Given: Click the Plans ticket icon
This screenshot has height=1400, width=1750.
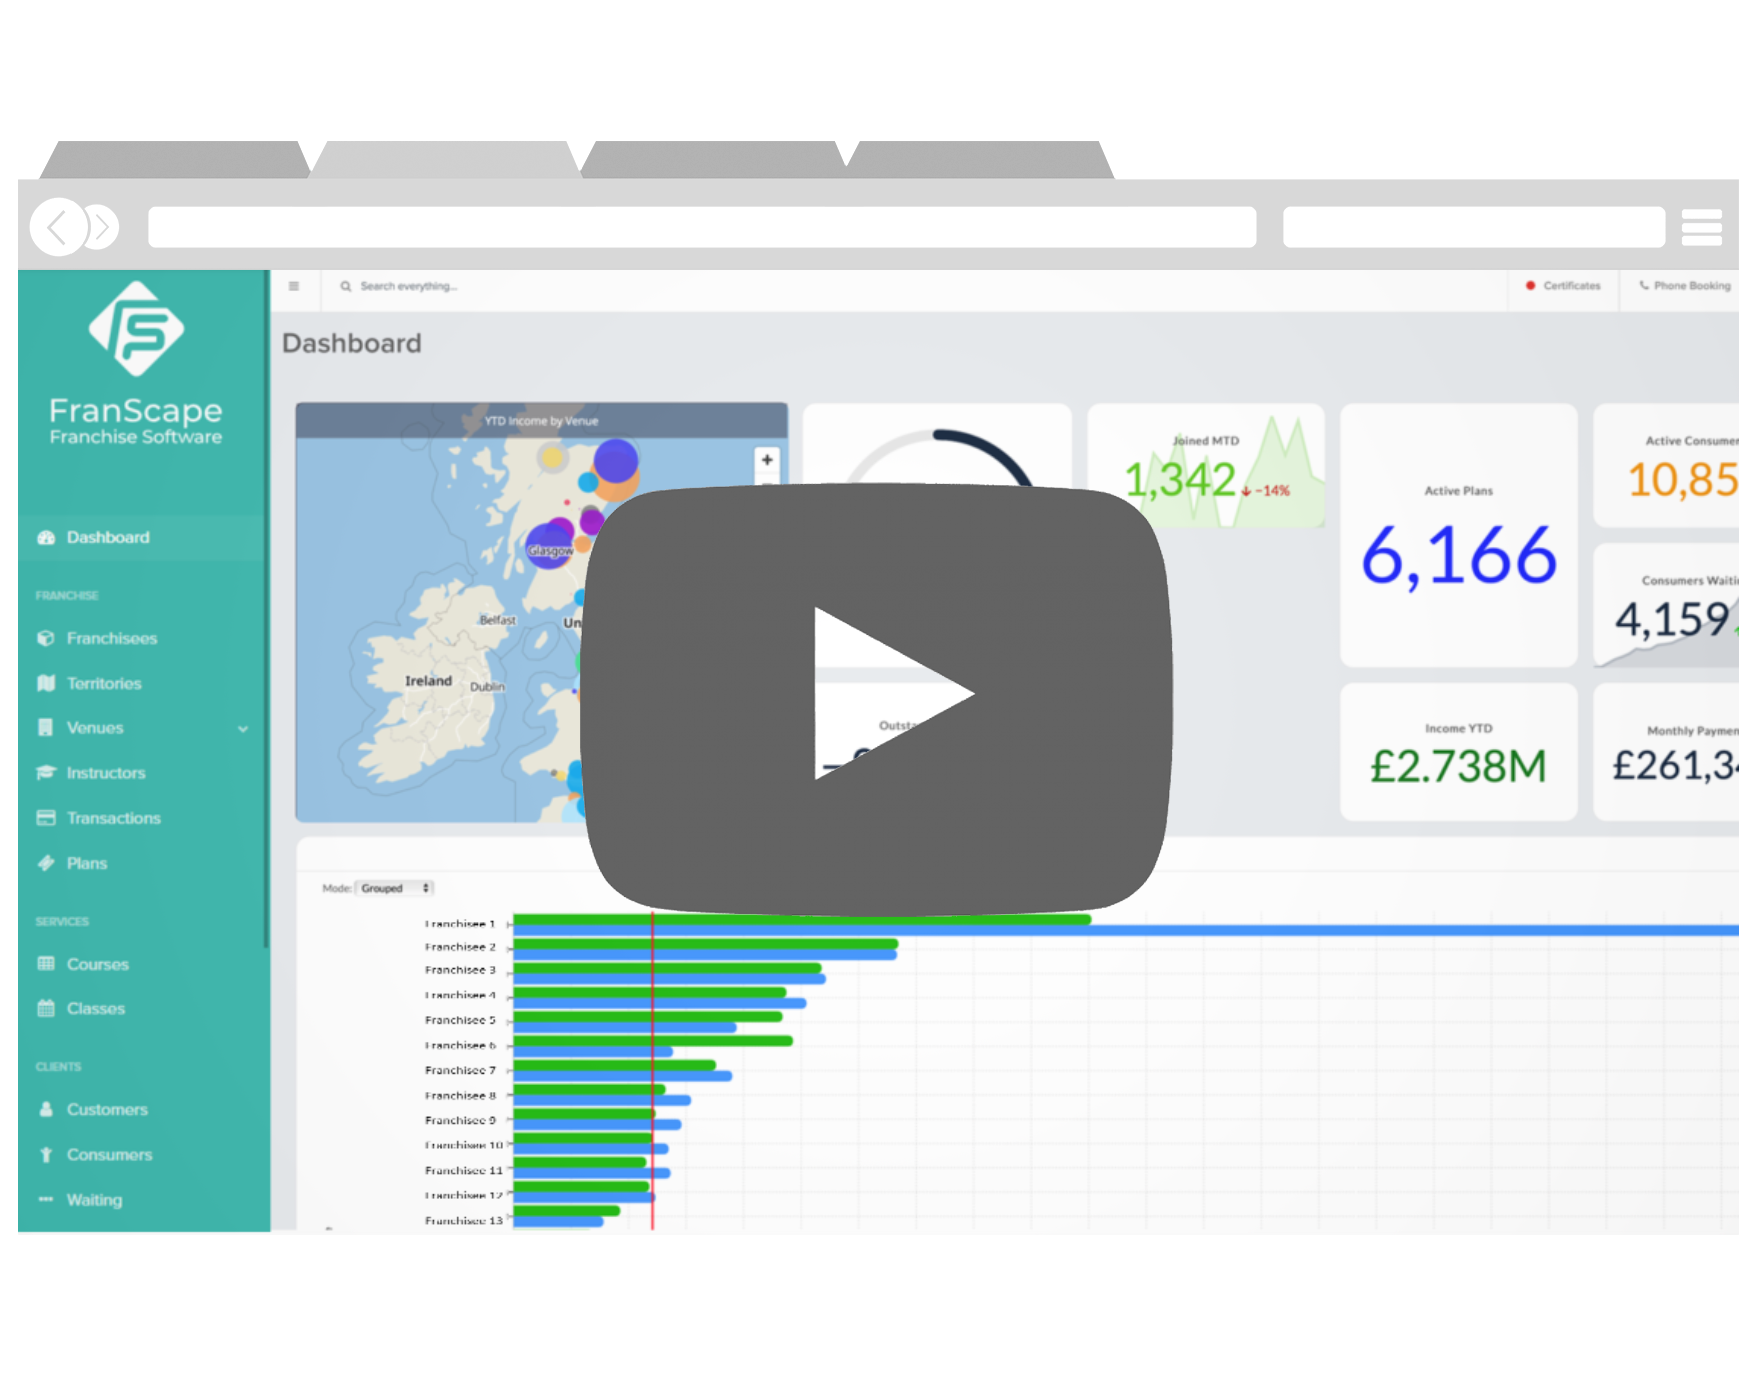Looking at the screenshot, I should click(46, 863).
